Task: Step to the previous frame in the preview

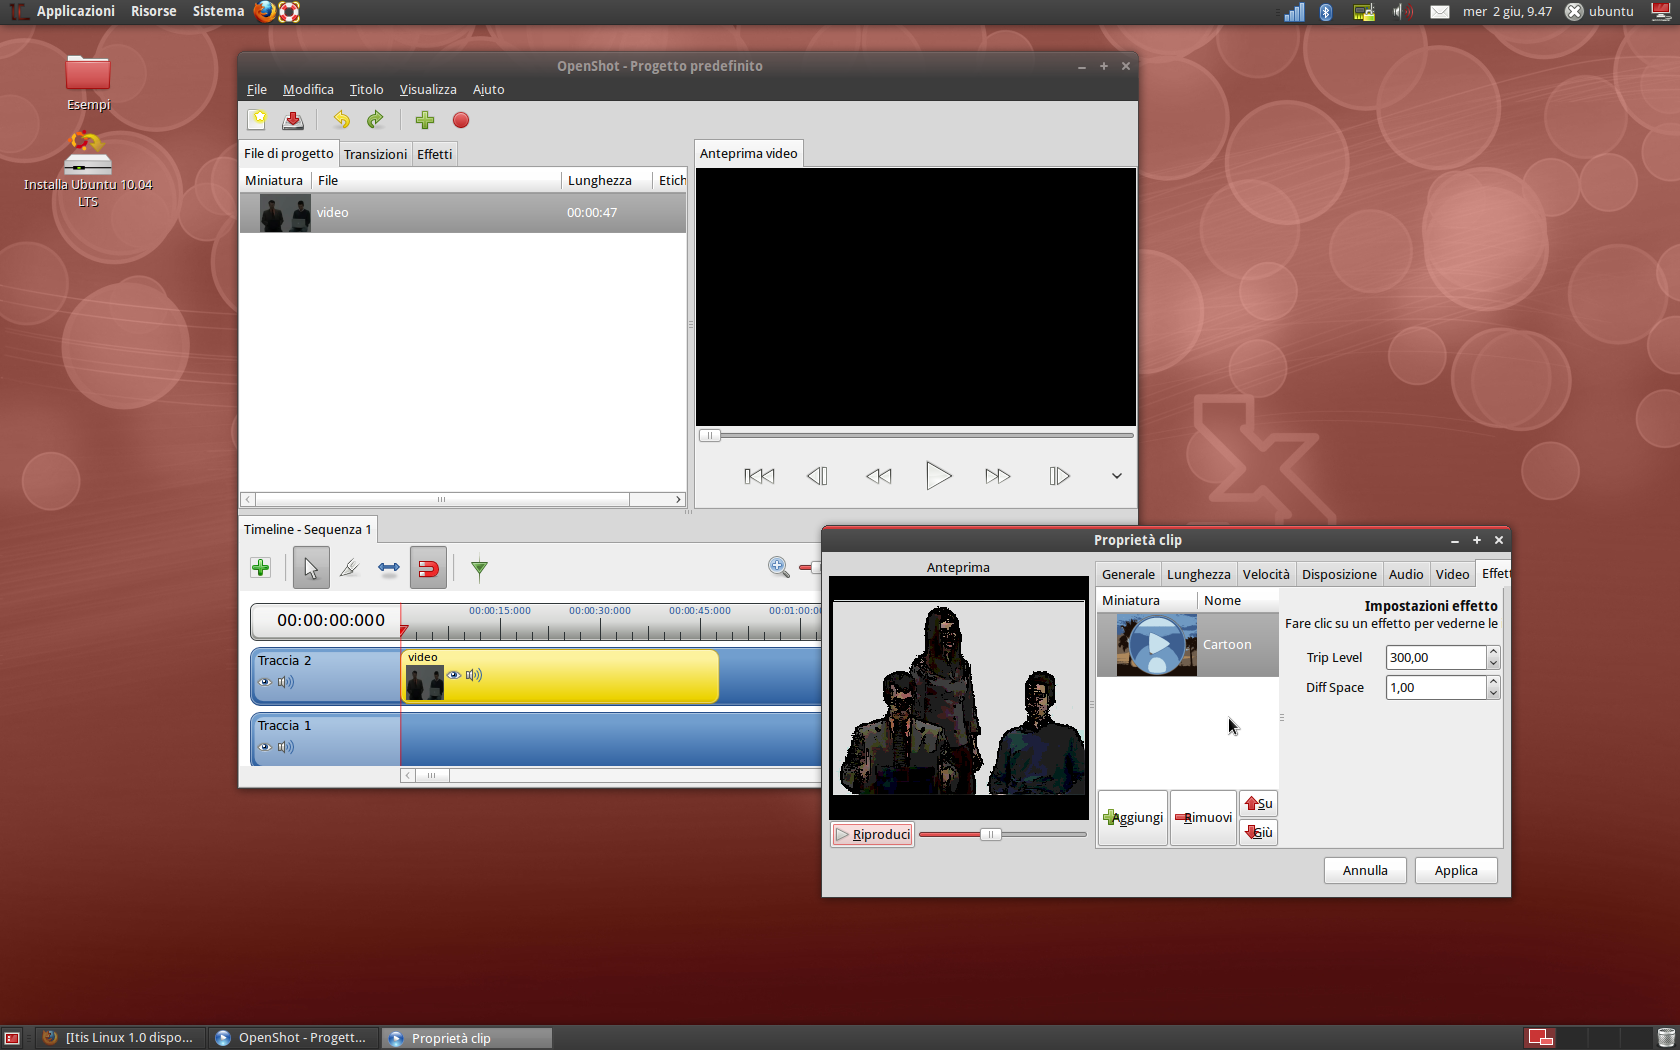Action: (x=817, y=476)
